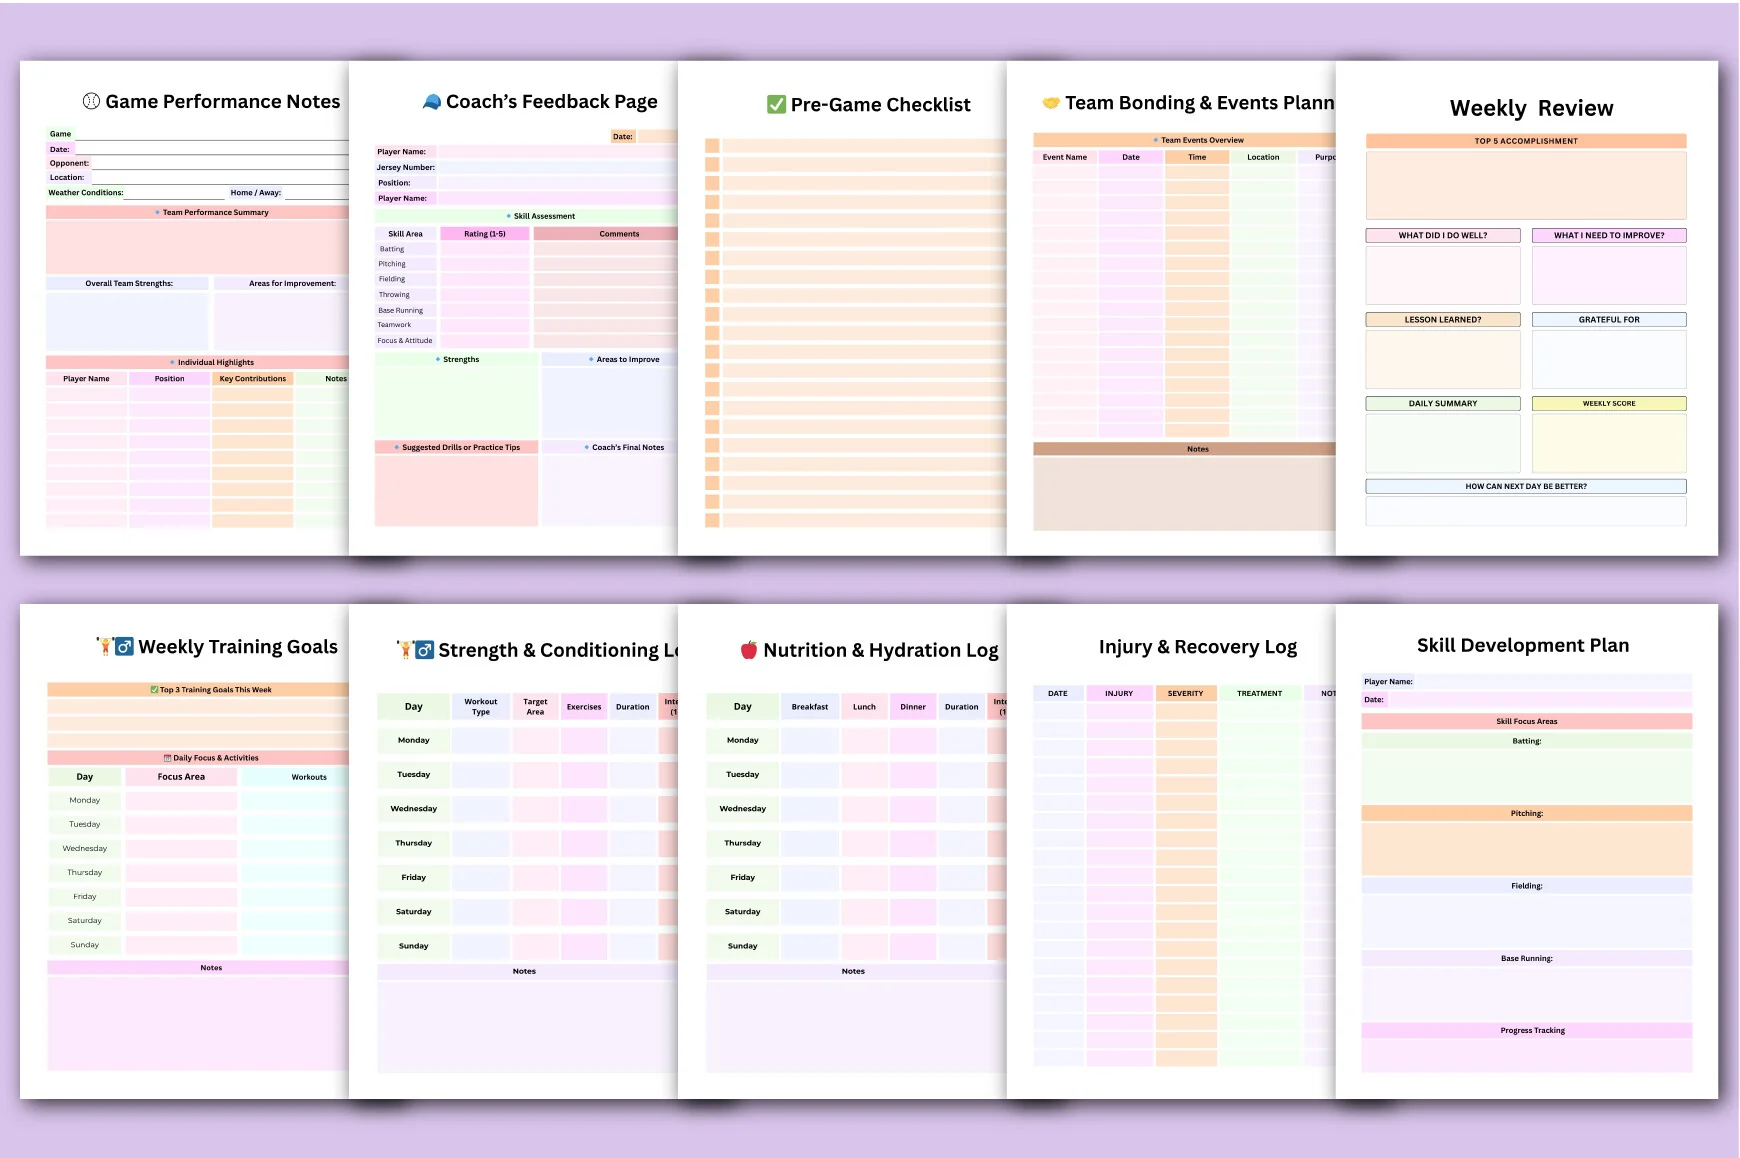Select the Coach's Final Notes header
Viewport: 1740px width, 1158px height.
(x=610, y=447)
